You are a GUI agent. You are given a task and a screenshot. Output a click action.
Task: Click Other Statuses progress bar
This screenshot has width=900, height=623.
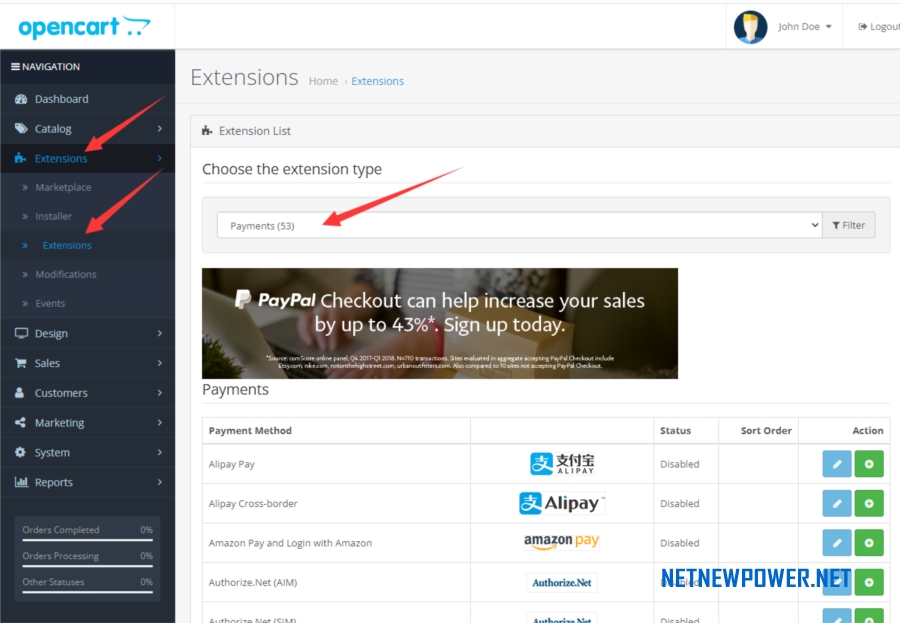[x=87, y=592]
